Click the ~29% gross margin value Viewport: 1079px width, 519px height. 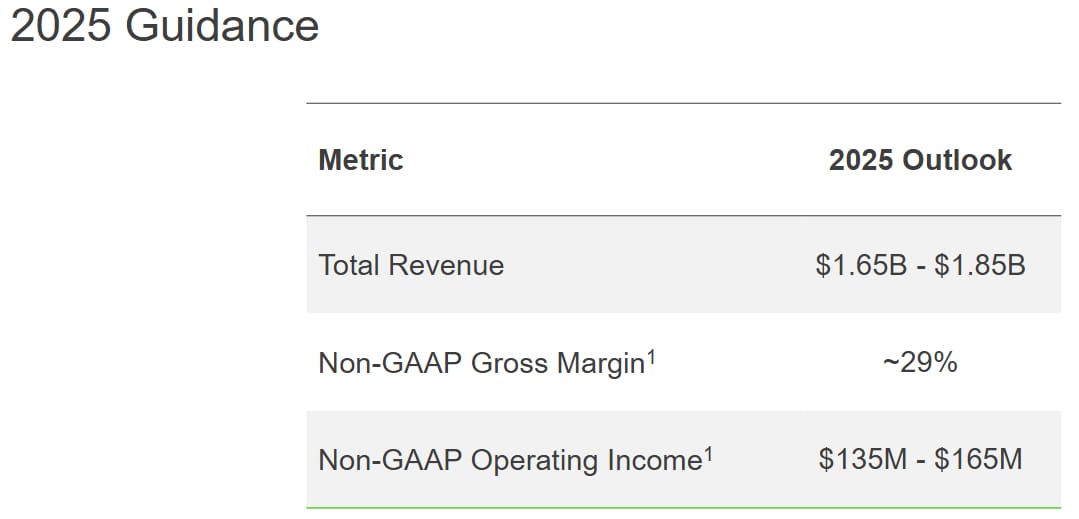coord(920,362)
